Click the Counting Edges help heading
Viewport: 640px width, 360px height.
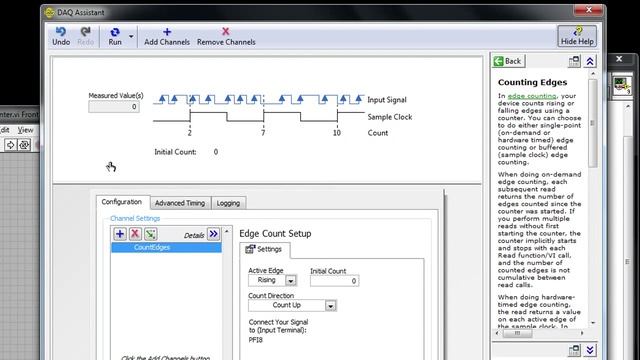click(532, 82)
